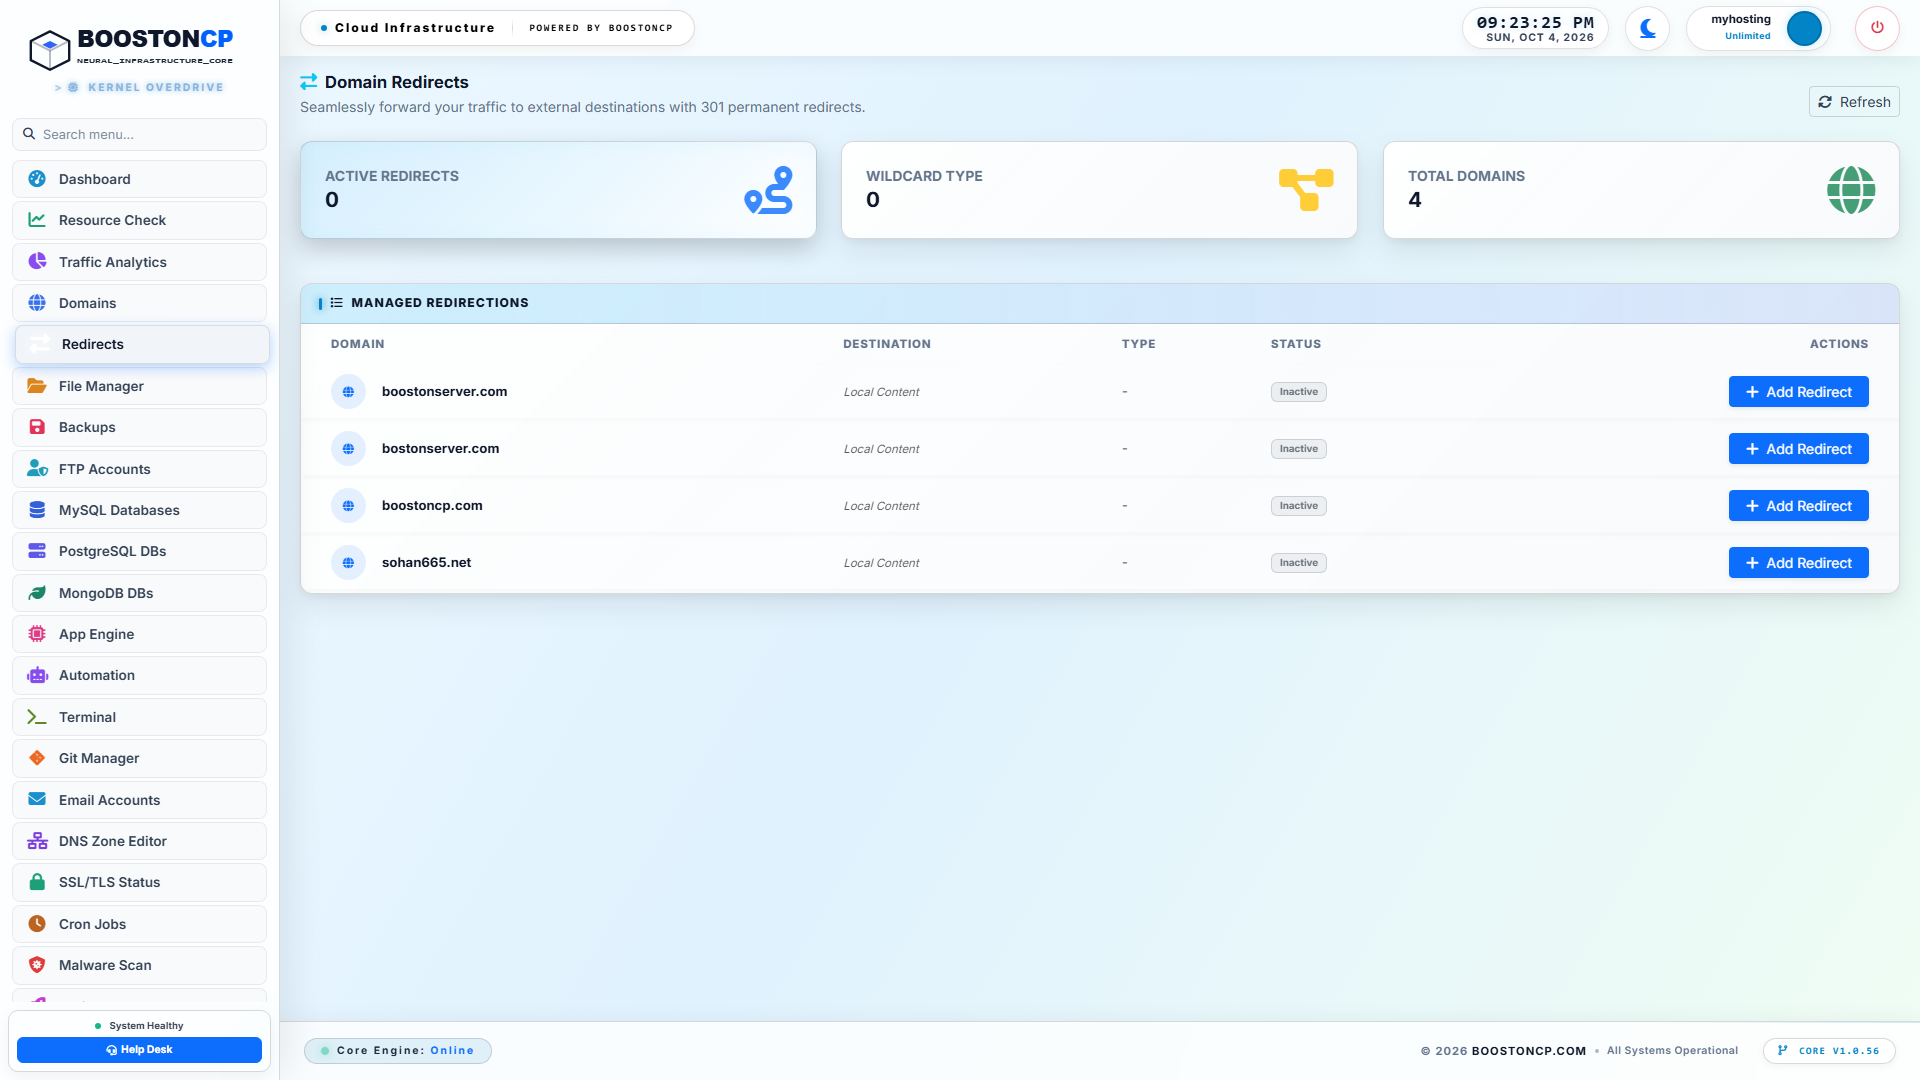Screen dimensions: 1920x1080
Task: Click the Git Manager diamond icon
Action: 37,758
